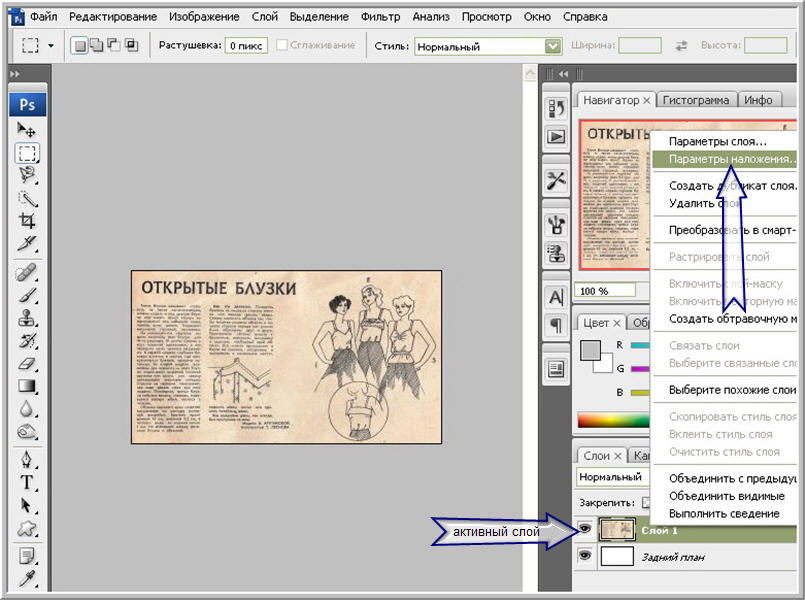Open the layer blend mode Нормальный dropdown
Viewport: 805px width, 600px height.
(x=612, y=477)
